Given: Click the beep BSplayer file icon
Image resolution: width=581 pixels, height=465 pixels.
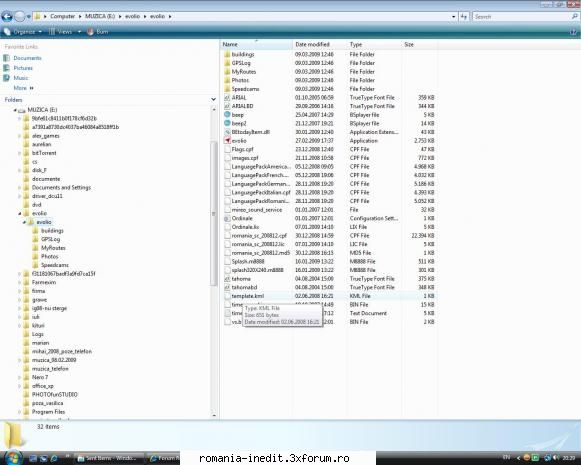Looking at the screenshot, I should pyautogui.click(x=228, y=115).
